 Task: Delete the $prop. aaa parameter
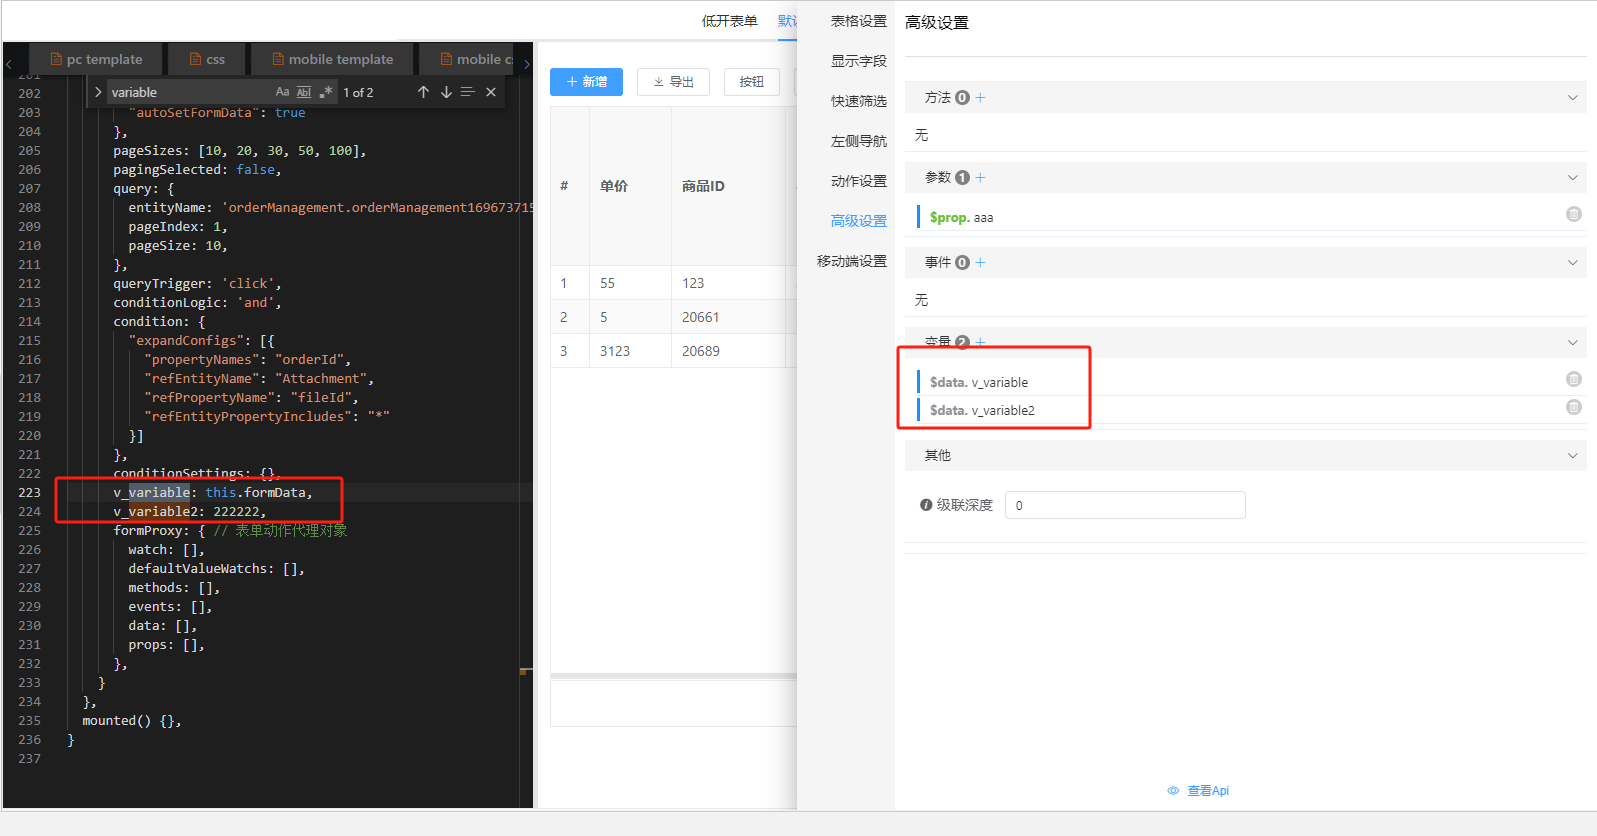[1573, 214]
